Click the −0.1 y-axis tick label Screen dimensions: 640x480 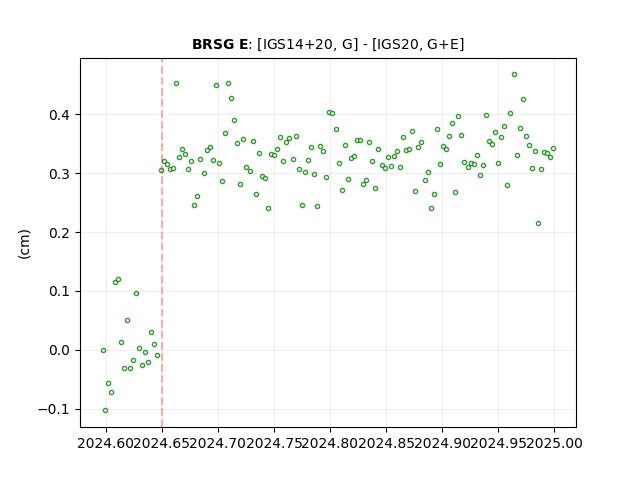click(x=54, y=409)
